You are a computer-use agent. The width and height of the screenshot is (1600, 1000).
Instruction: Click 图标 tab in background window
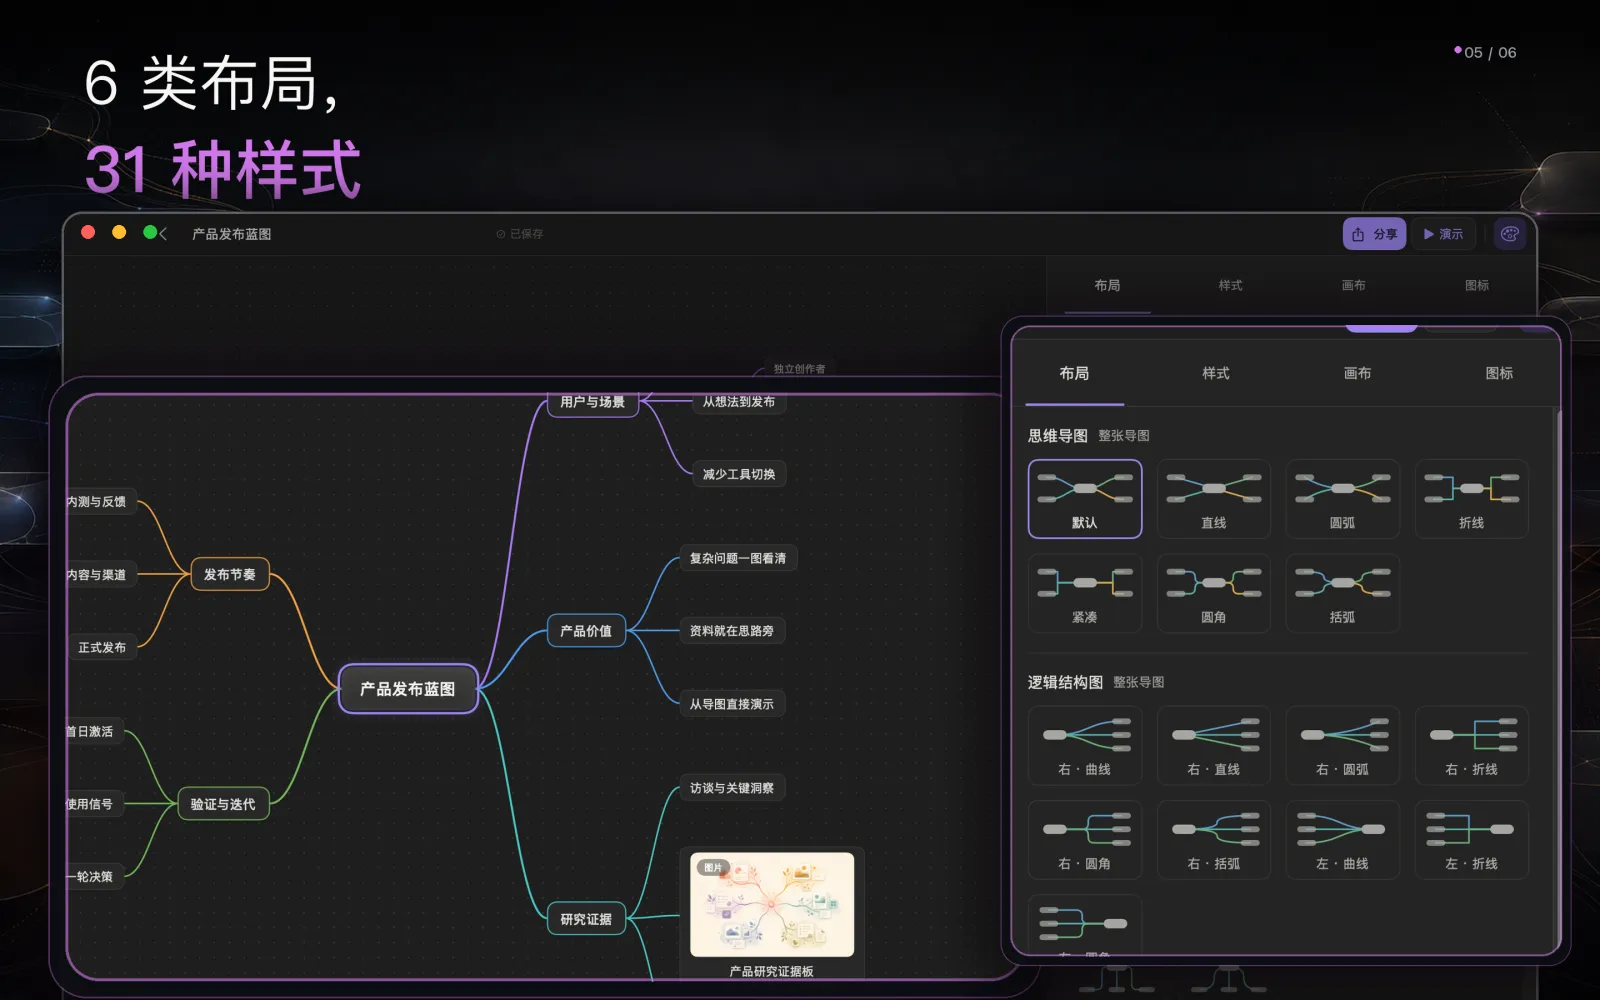[x=1477, y=285]
